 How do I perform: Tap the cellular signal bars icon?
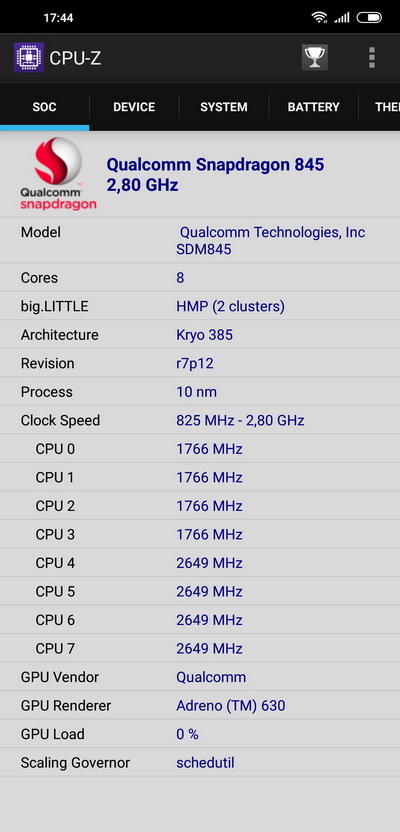point(342,18)
